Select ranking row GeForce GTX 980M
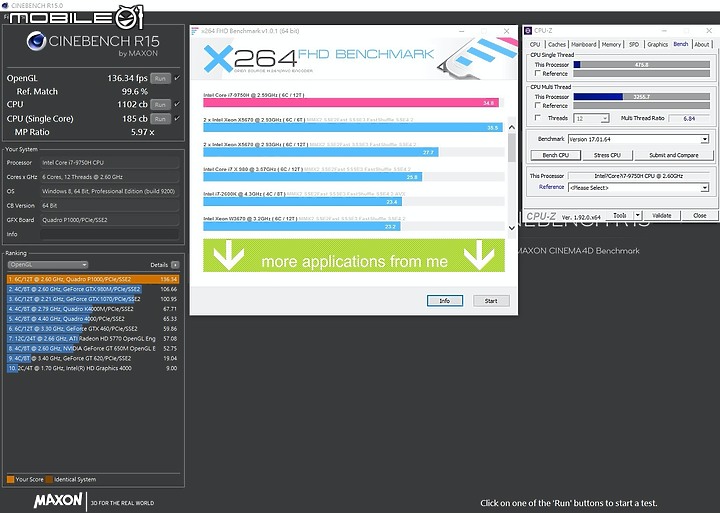The width and height of the screenshot is (720, 513). pos(93,289)
